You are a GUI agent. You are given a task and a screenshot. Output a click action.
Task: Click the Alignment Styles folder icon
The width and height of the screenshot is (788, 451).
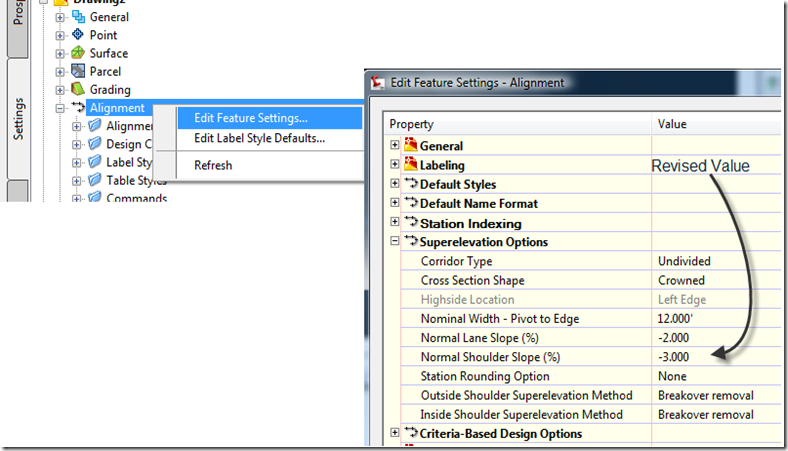point(94,126)
